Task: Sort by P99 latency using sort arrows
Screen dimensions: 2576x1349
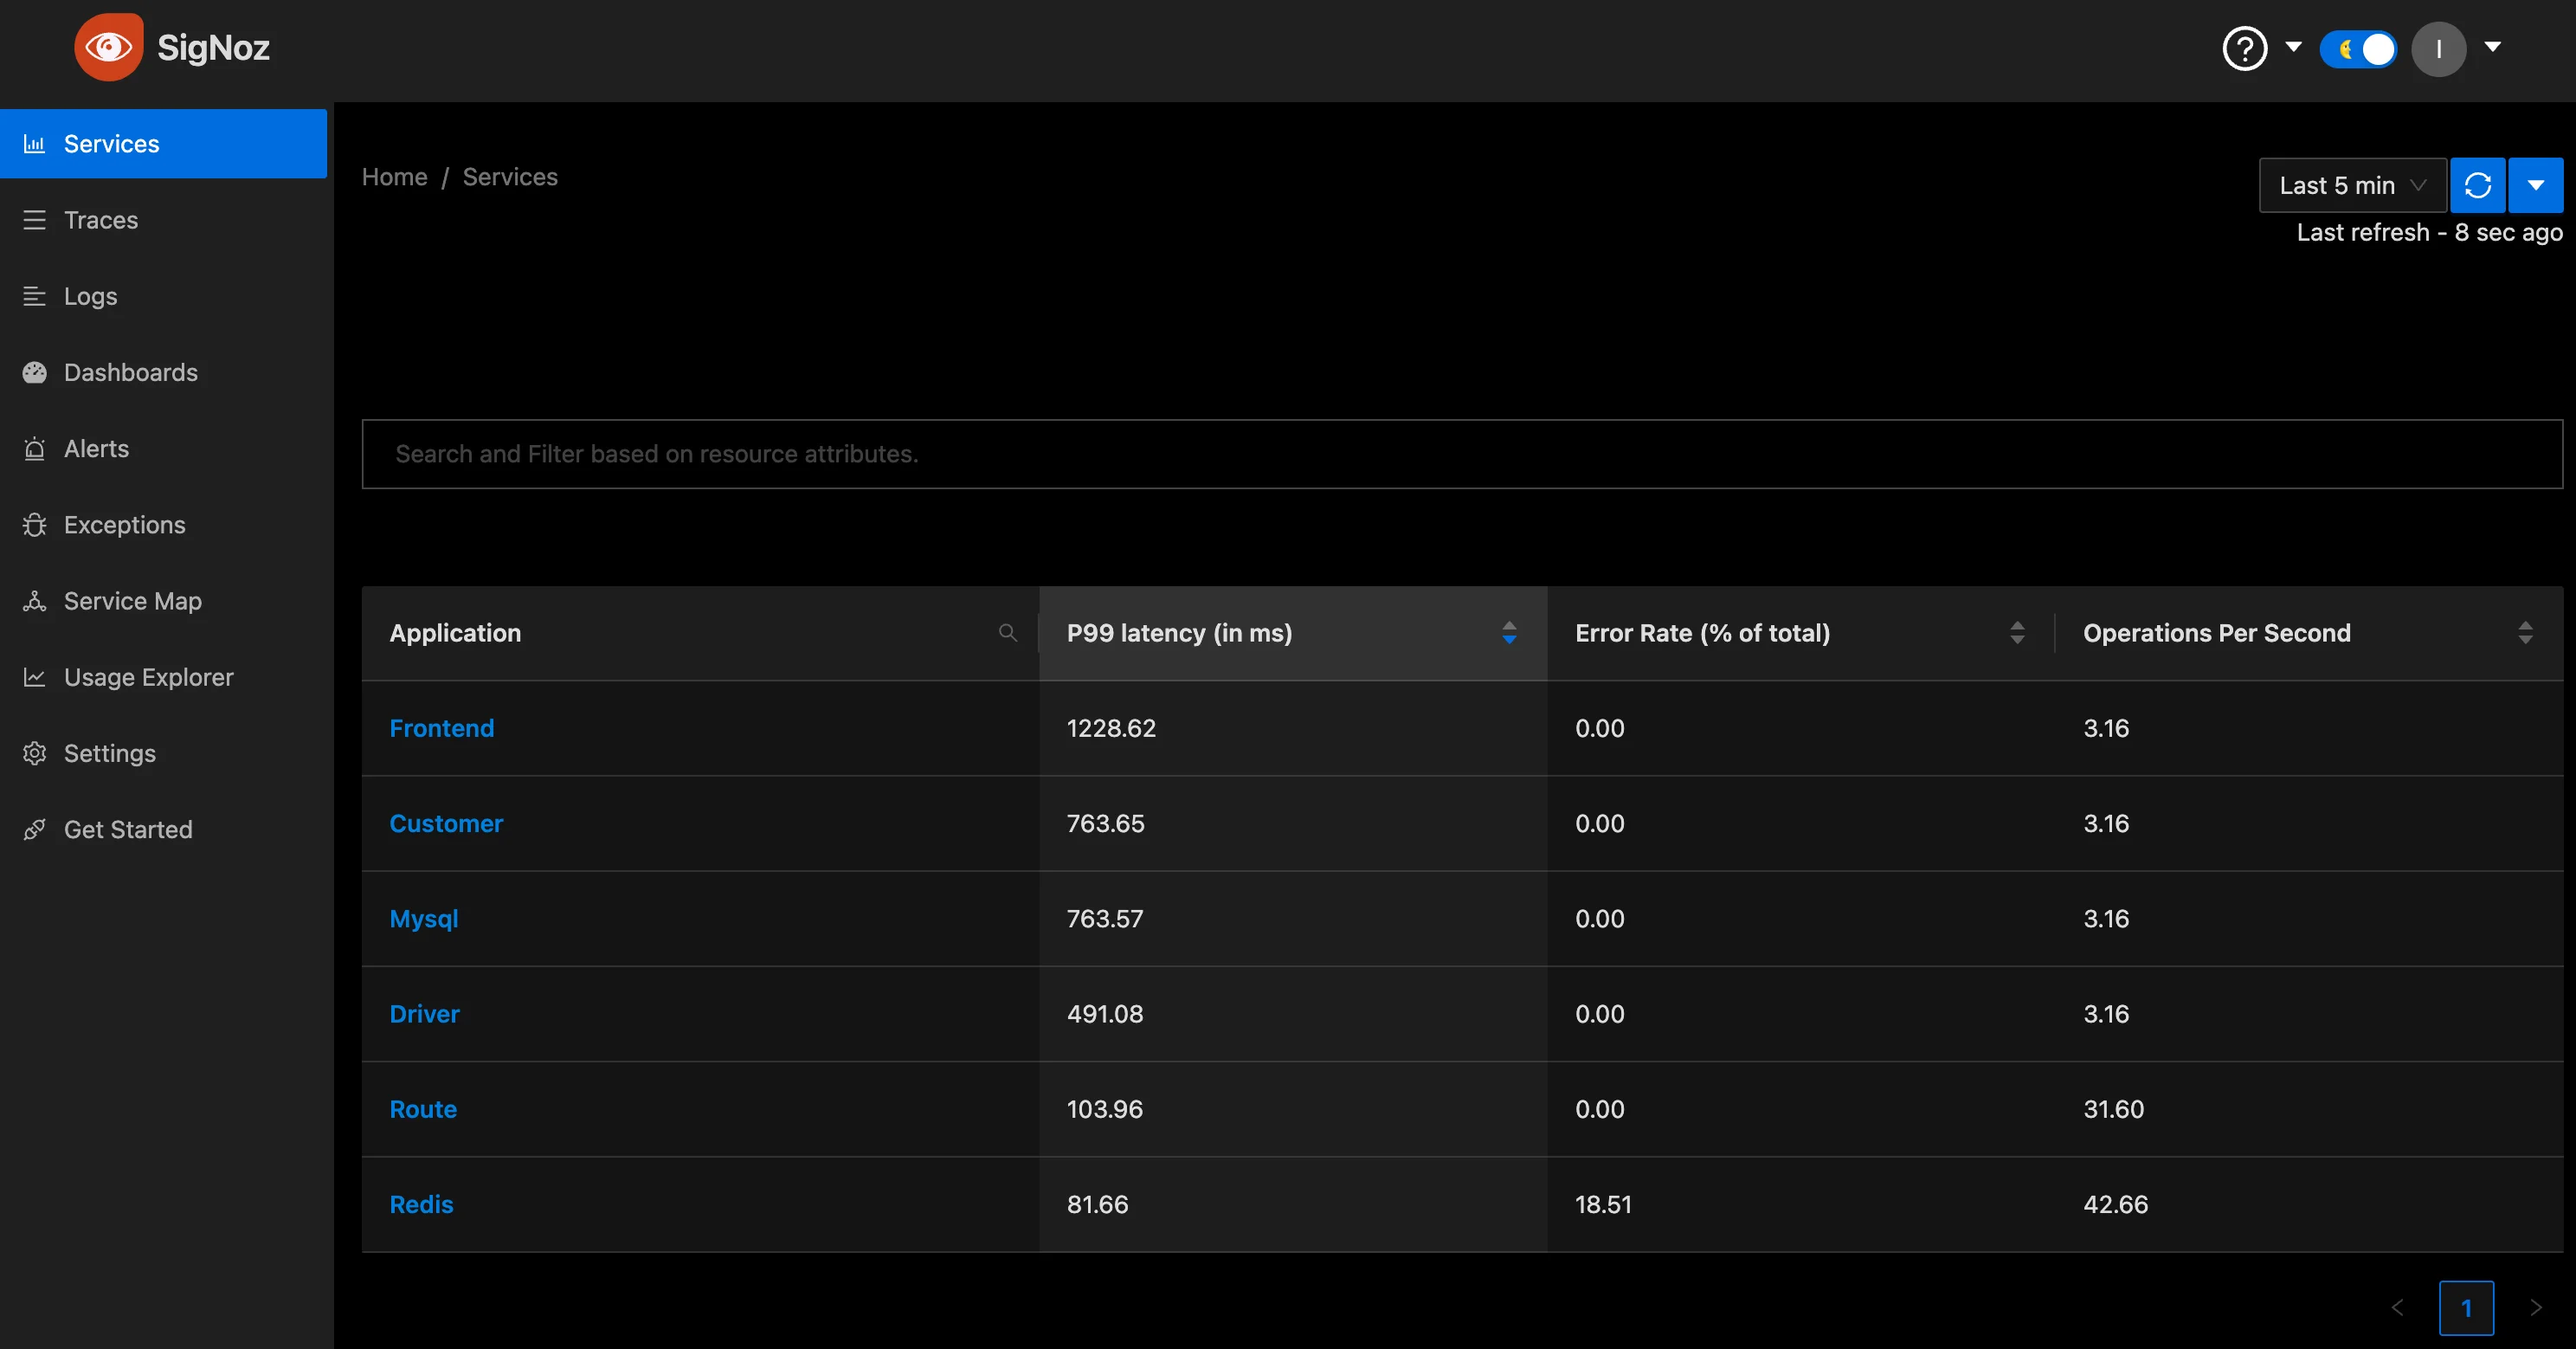Action: pyautogui.click(x=1509, y=633)
